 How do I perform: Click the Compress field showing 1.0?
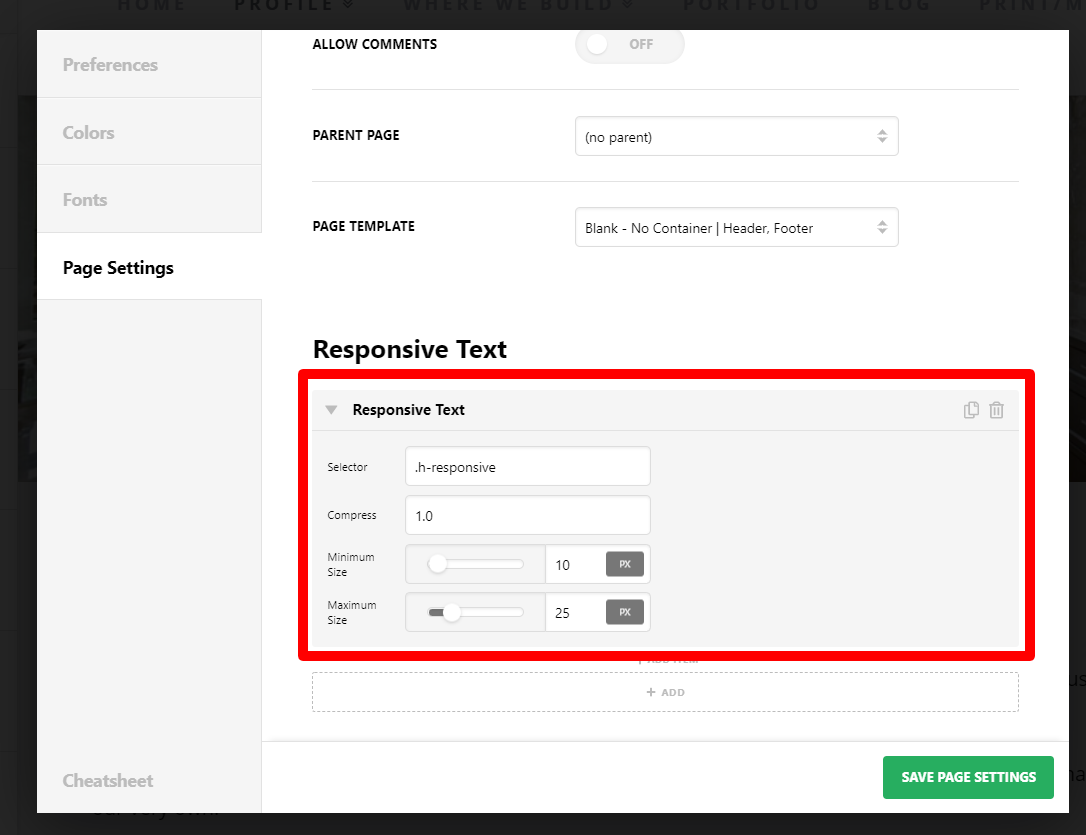[x=527, y=515]
